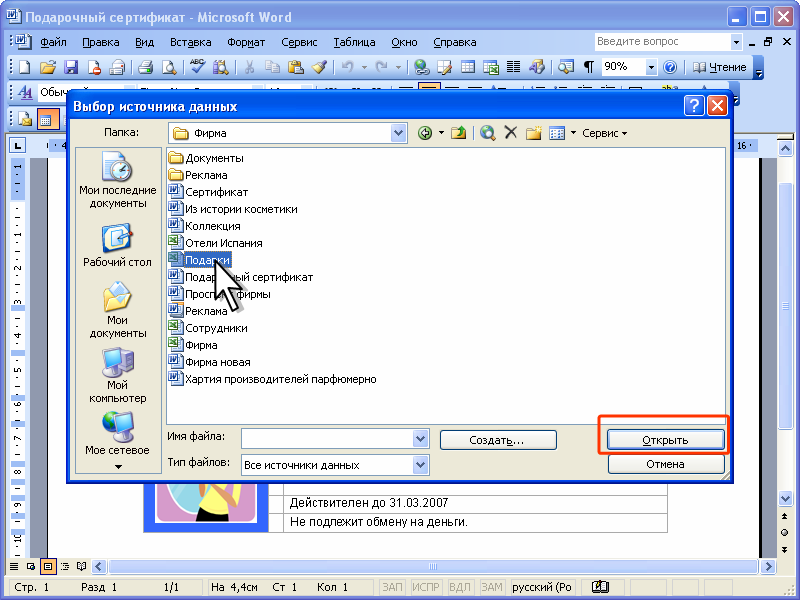Click the Открыть button
This screenshot has width=800, height=600.
[x=665, y=440]
